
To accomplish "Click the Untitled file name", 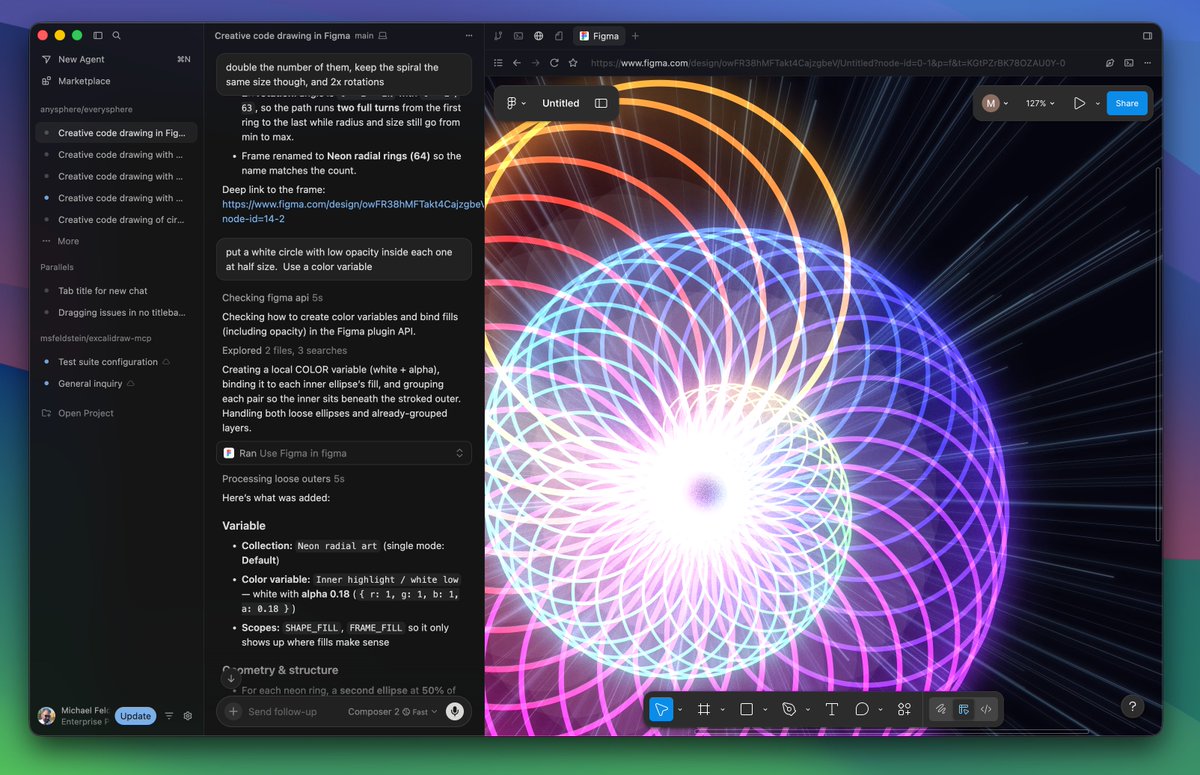I will click(560, 103).
